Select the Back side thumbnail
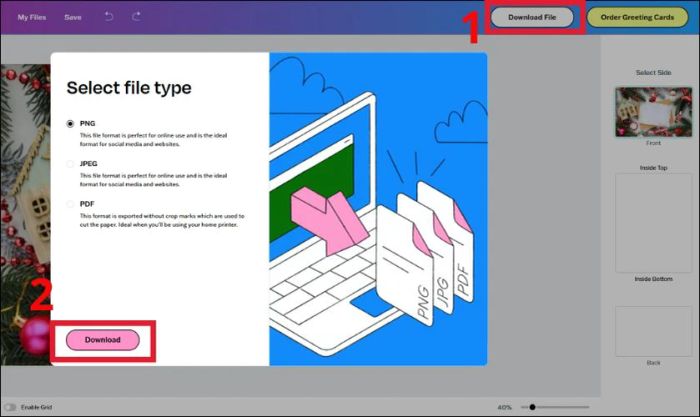 pyautogui.click(x=653, y=331)
